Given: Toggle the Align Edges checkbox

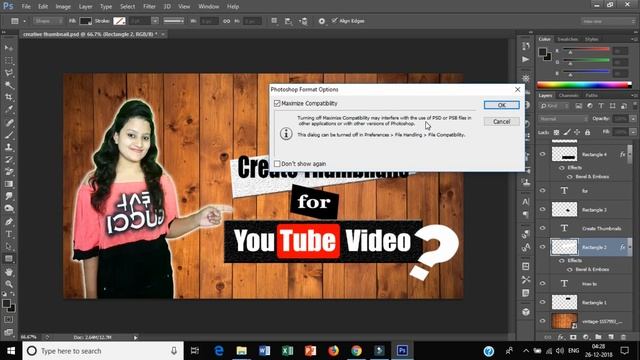Looking at the screenshot, I should [x=335, y=20].
